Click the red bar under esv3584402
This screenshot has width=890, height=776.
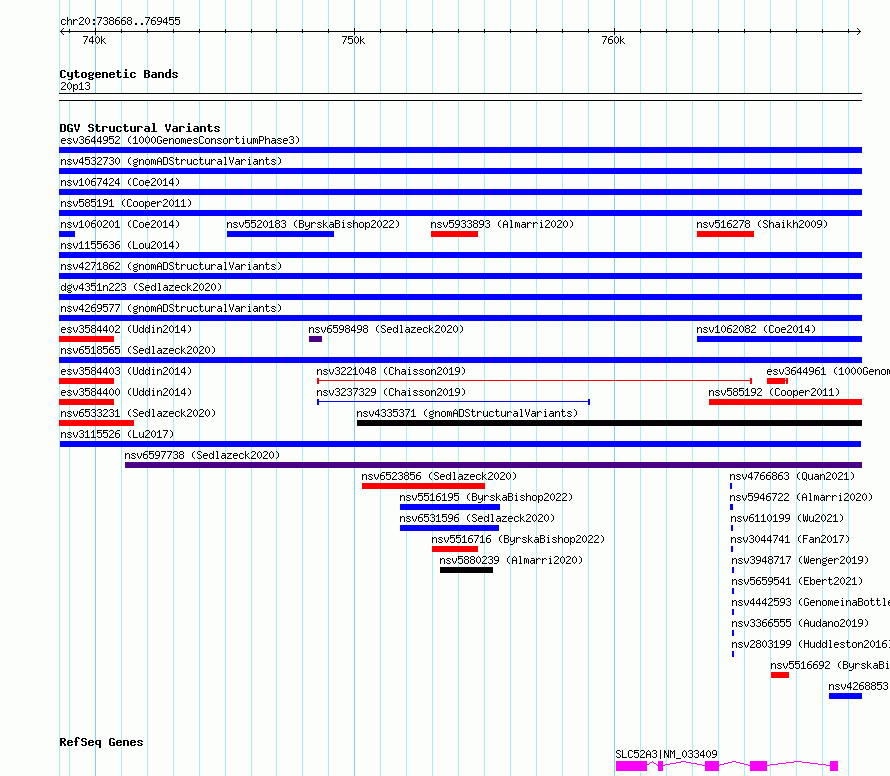[86, 339]
